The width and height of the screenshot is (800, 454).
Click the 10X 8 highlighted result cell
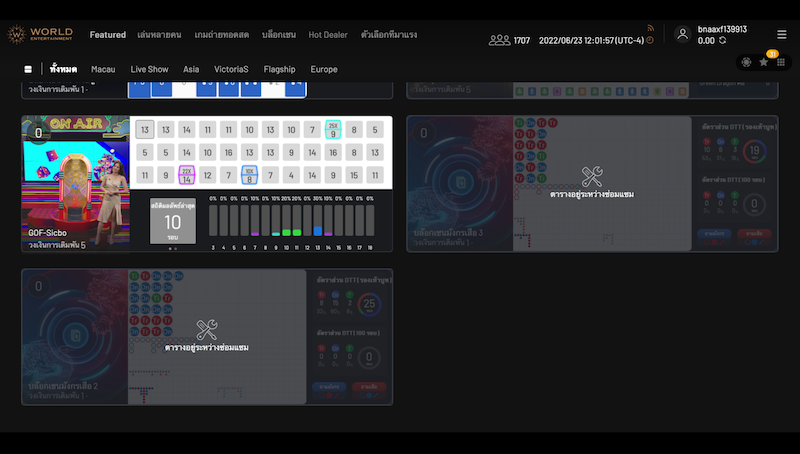point(249,175)
